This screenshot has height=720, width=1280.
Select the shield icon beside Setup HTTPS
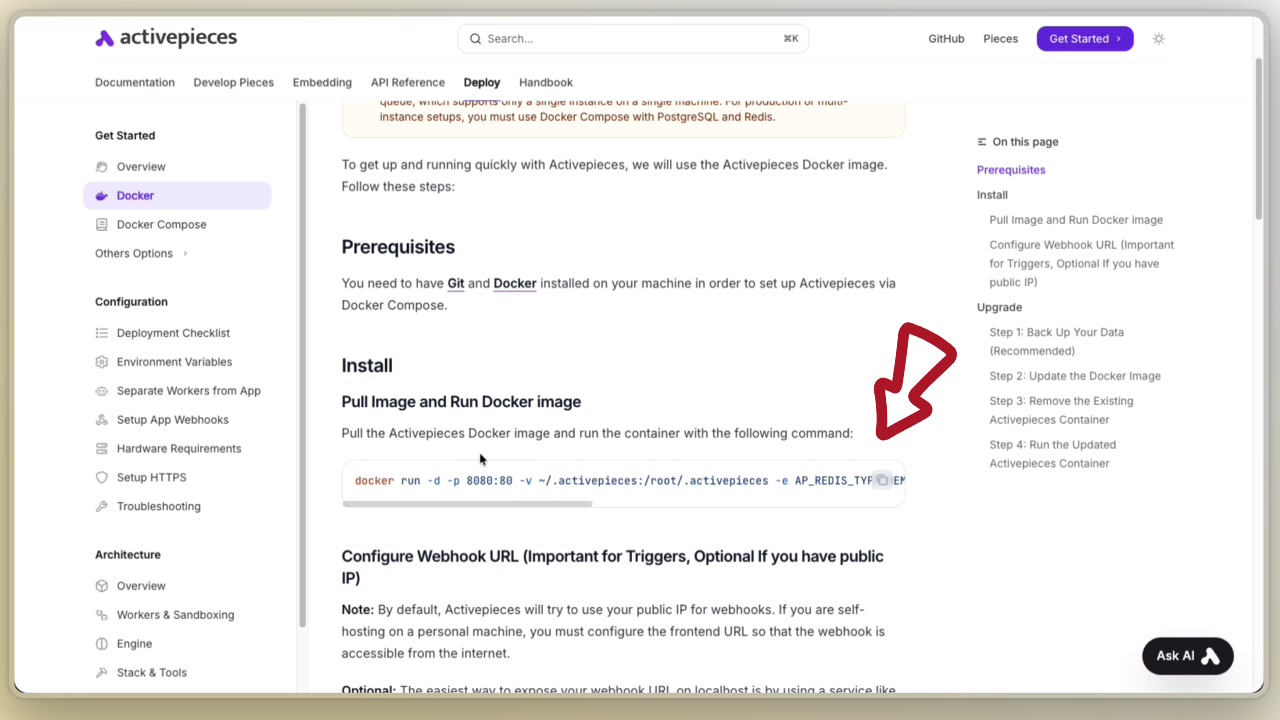coord(101,477)
